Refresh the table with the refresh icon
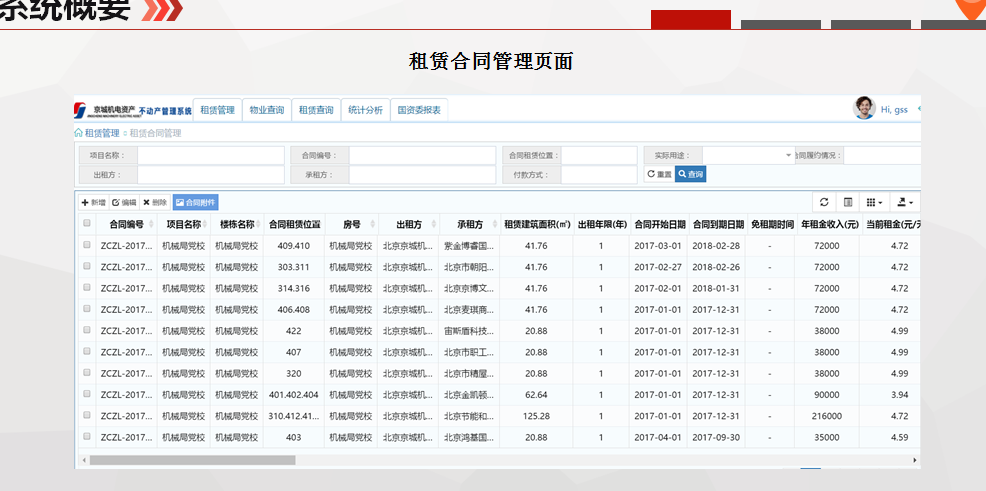 [x=824, y=202]
